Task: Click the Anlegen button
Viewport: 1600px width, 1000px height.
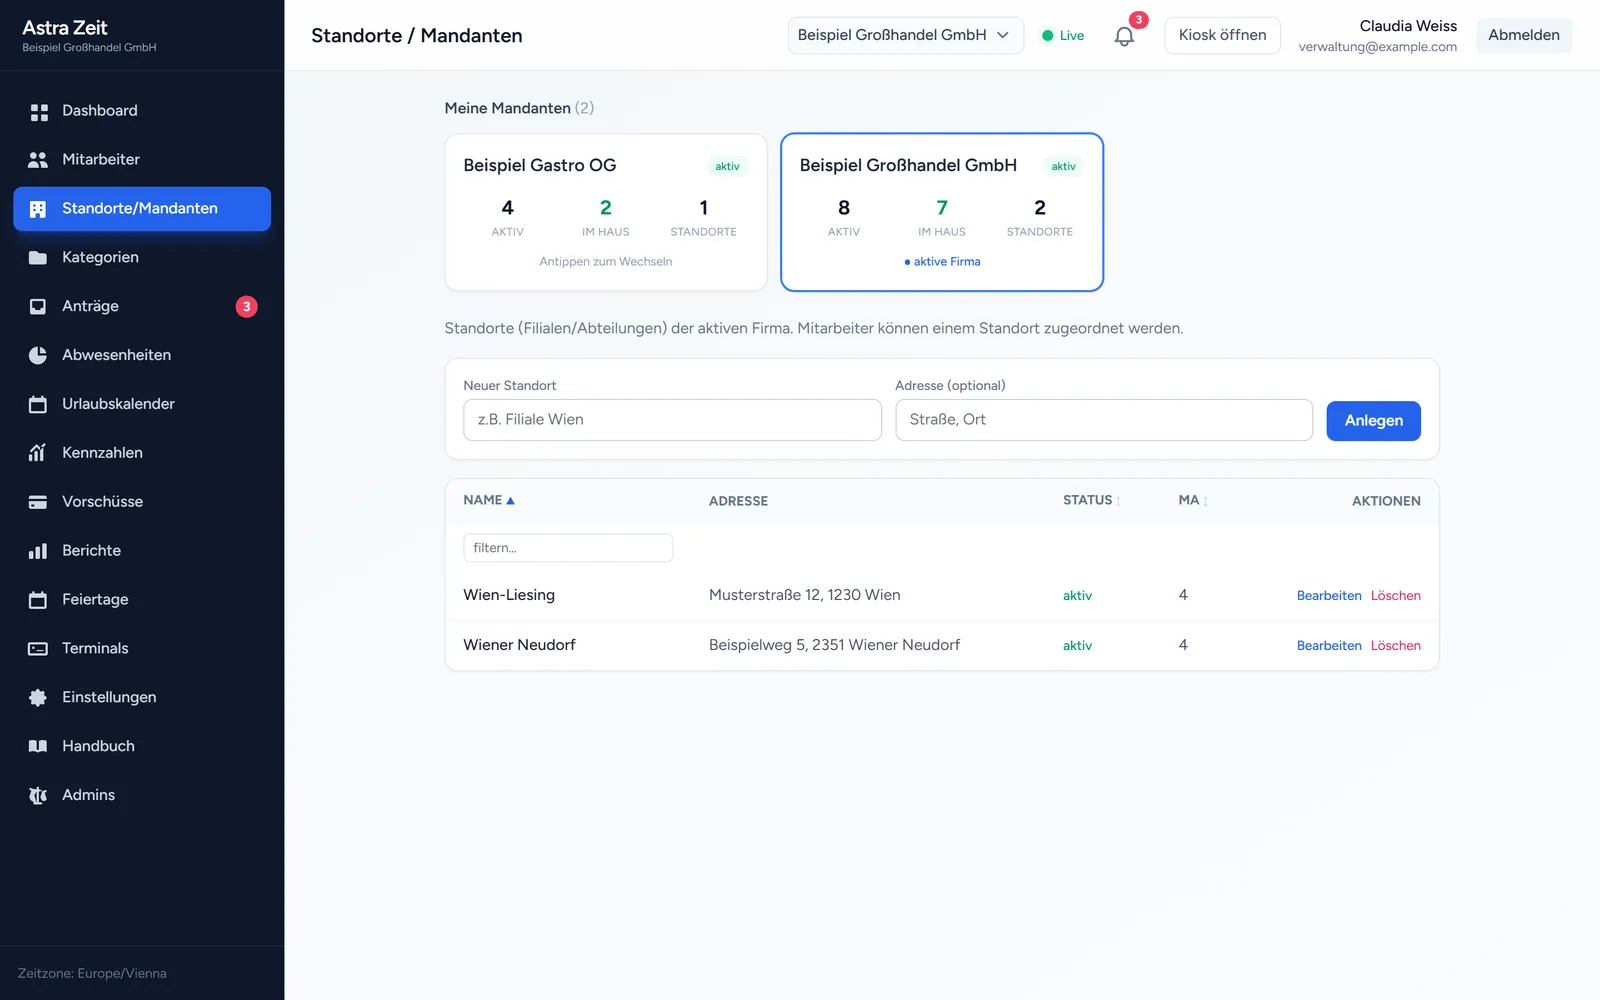Action: tap(1373, 421)
